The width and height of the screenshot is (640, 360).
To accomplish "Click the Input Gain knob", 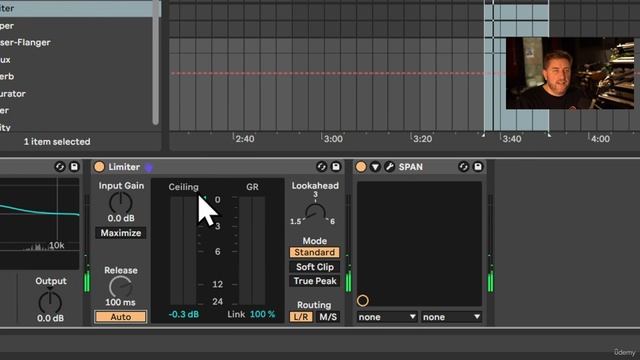I will click(x=121, y=203).
